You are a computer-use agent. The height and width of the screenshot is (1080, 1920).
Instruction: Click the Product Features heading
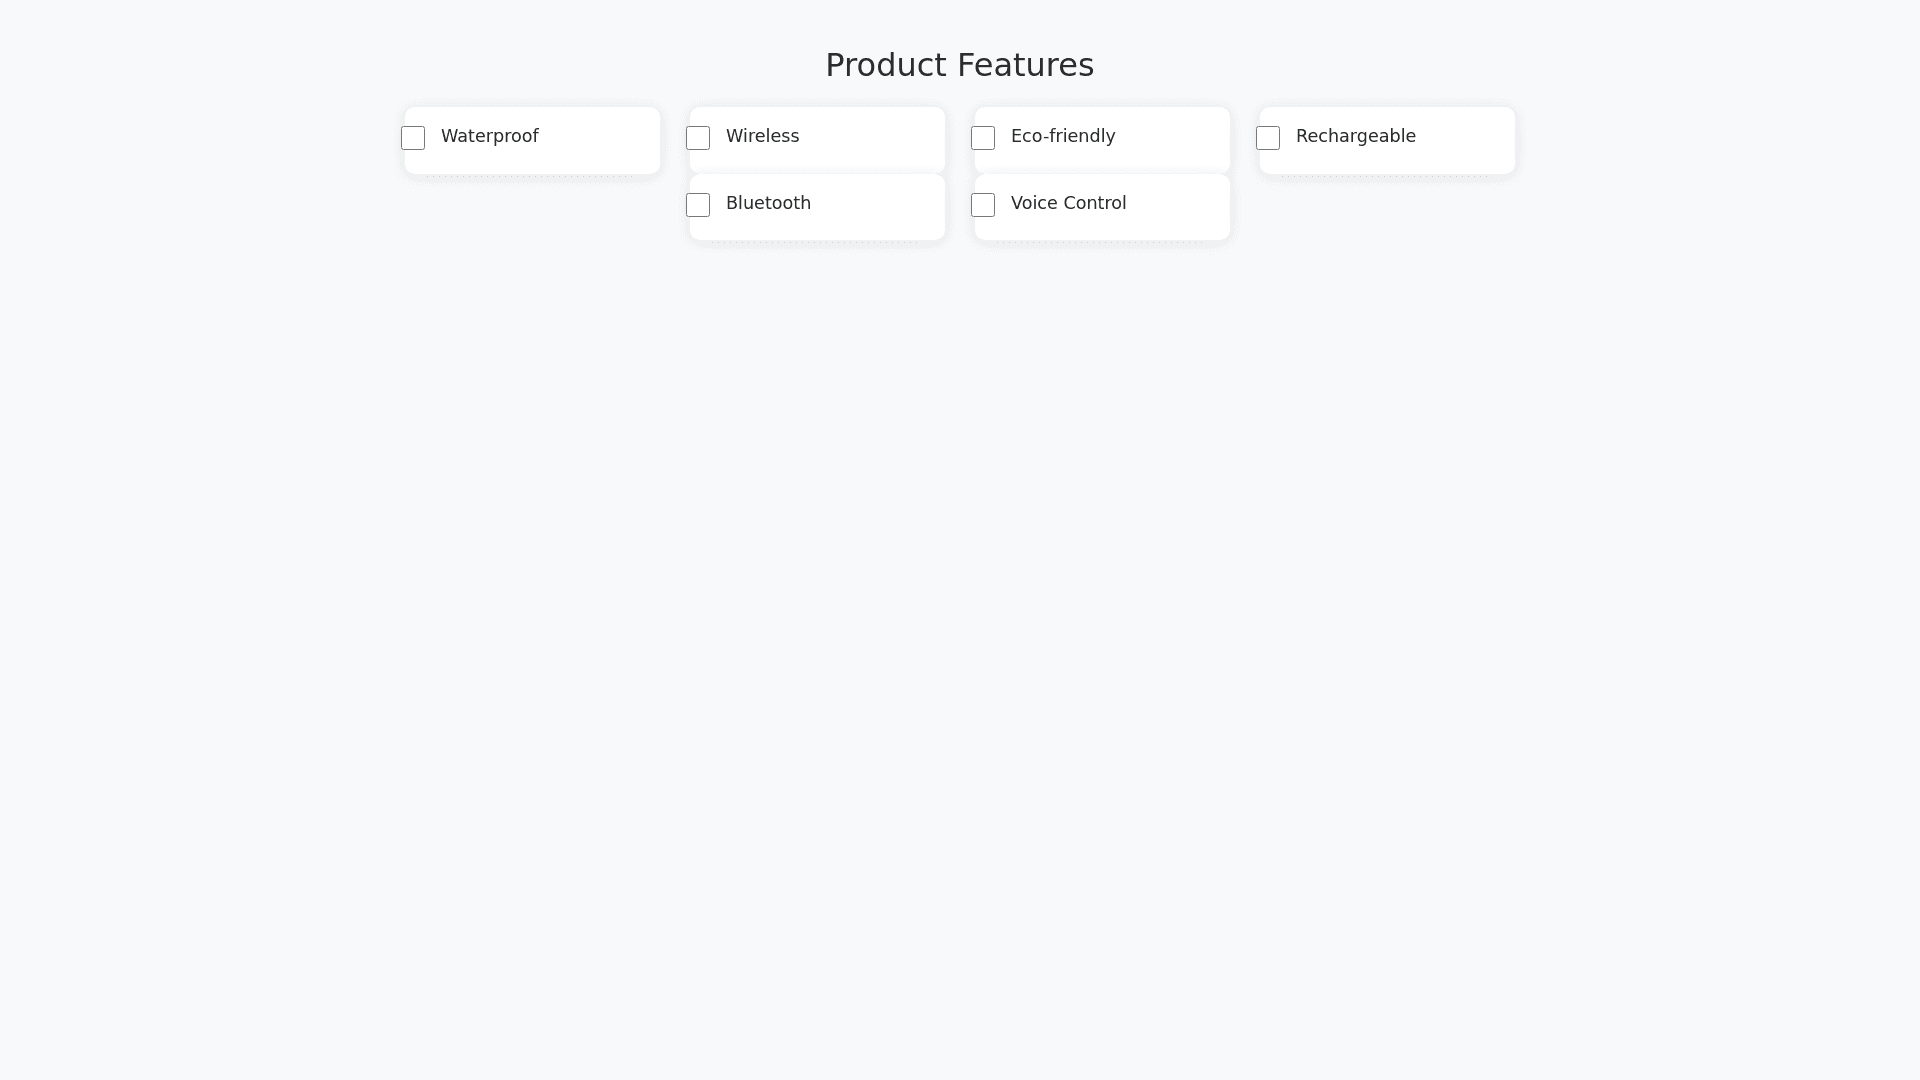click(959, 65)
